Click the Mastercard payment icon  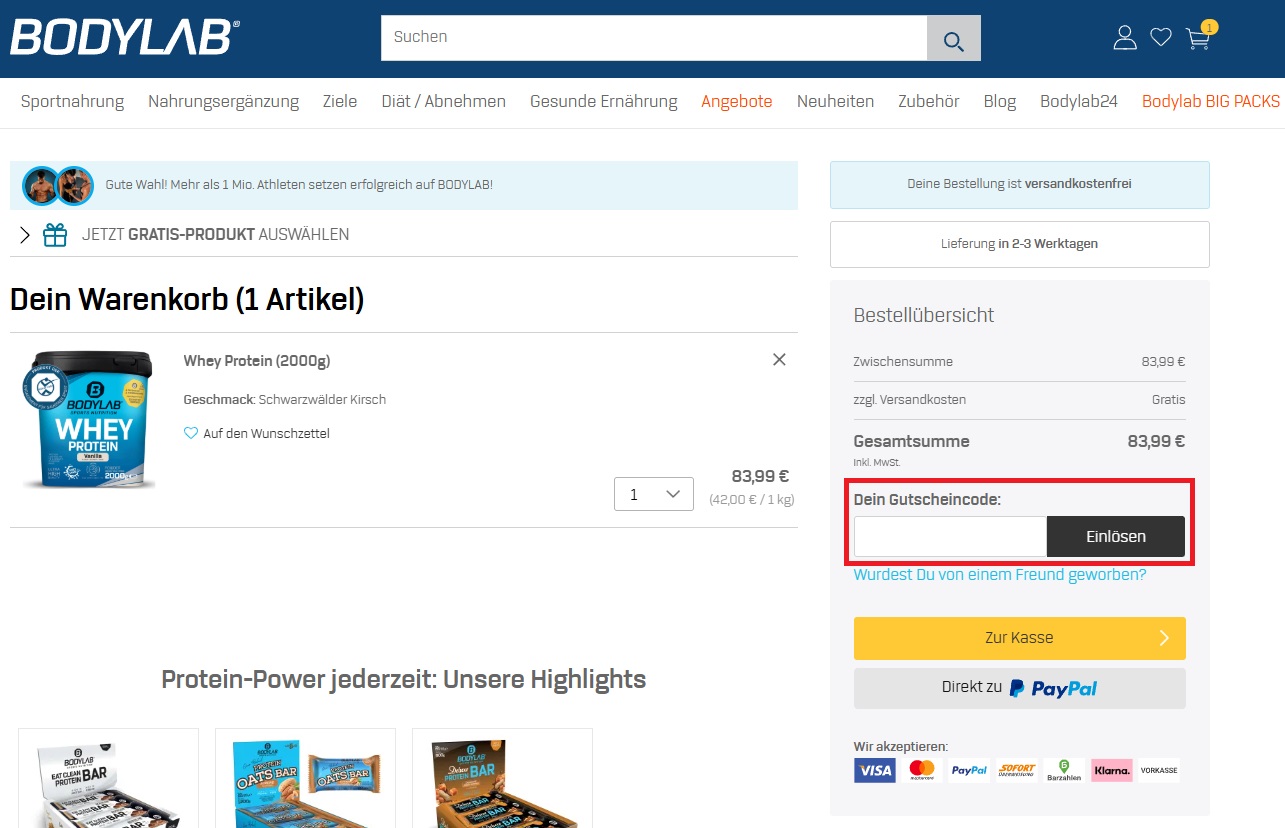(922, 770)
